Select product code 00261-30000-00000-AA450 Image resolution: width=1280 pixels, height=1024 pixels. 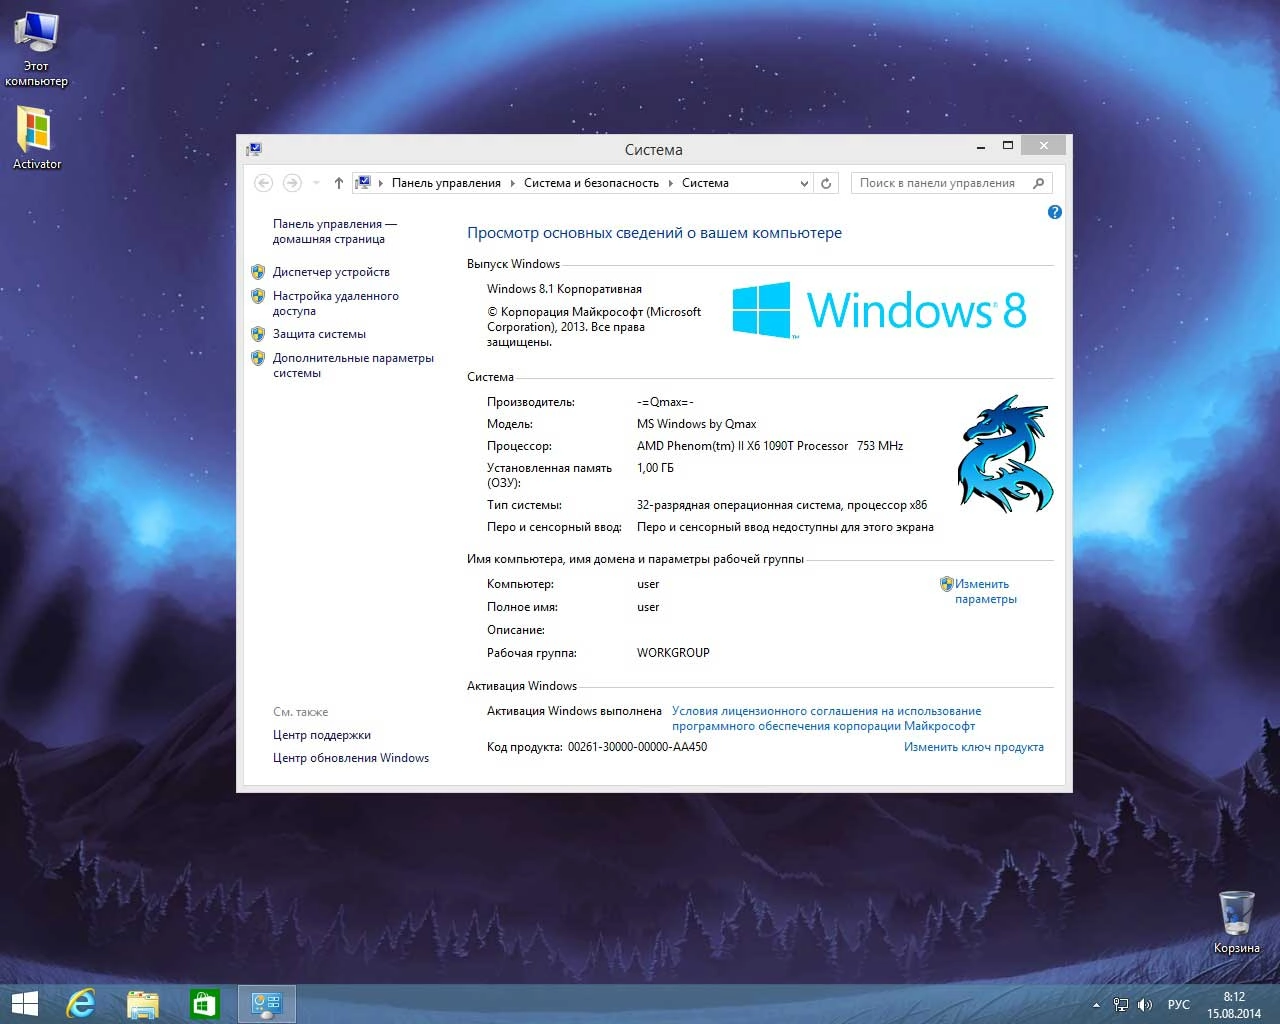637,747
